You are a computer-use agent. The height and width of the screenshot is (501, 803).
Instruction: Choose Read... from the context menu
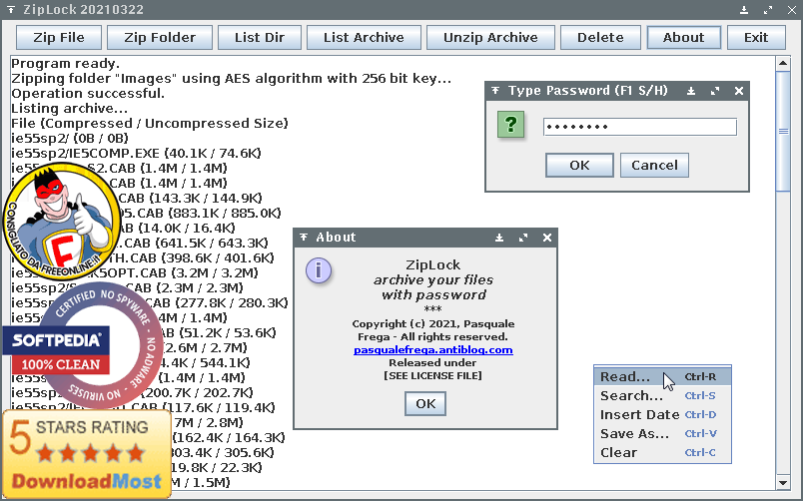[625, 377]
